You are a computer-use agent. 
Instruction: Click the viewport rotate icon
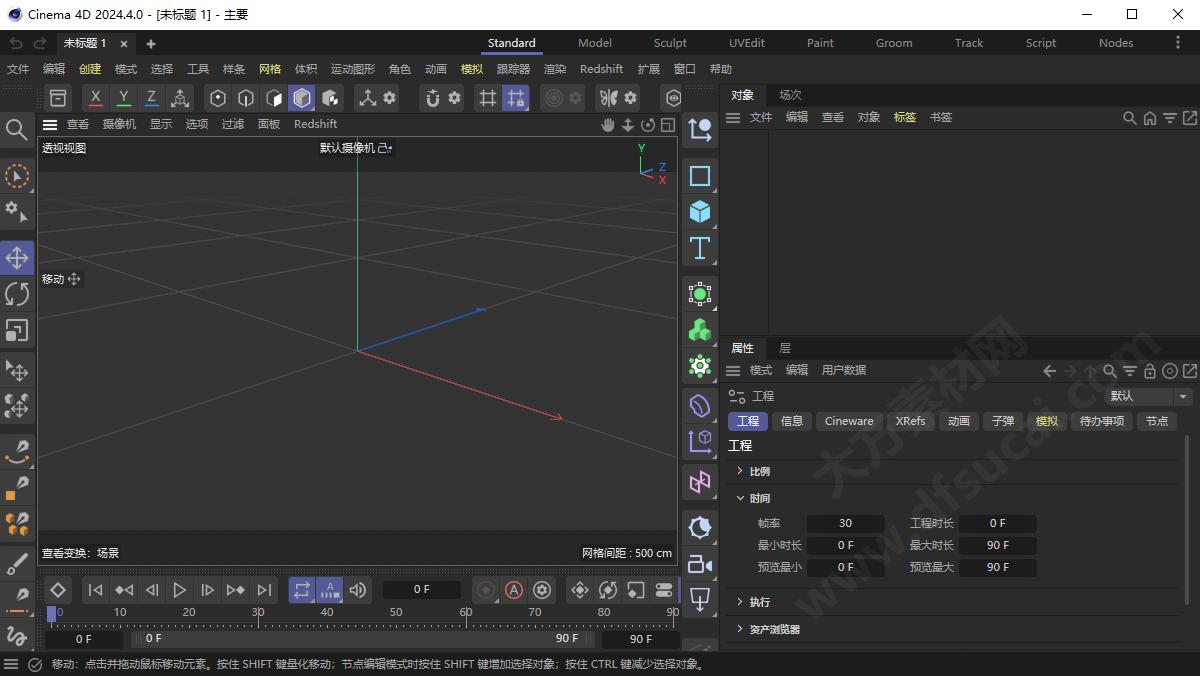pyautogui.click(x=648, y=125)
